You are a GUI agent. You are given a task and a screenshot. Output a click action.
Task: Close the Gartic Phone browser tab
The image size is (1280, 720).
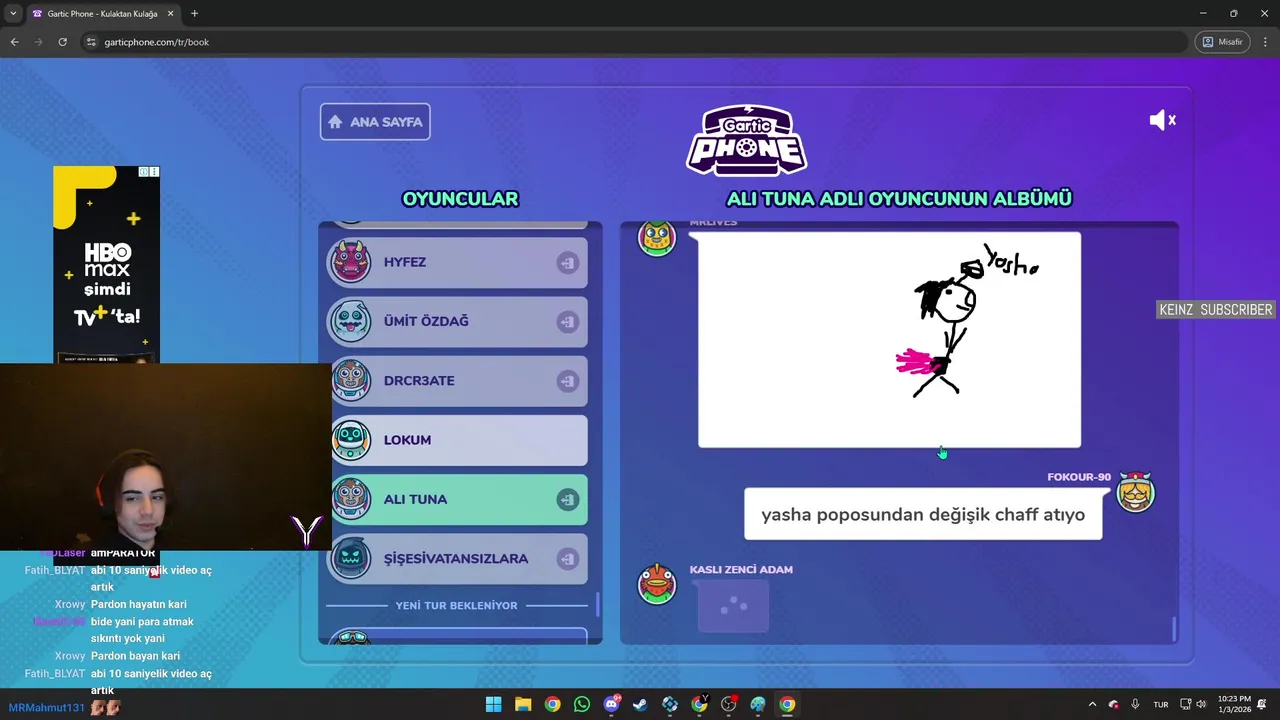(x=170, y=14)
